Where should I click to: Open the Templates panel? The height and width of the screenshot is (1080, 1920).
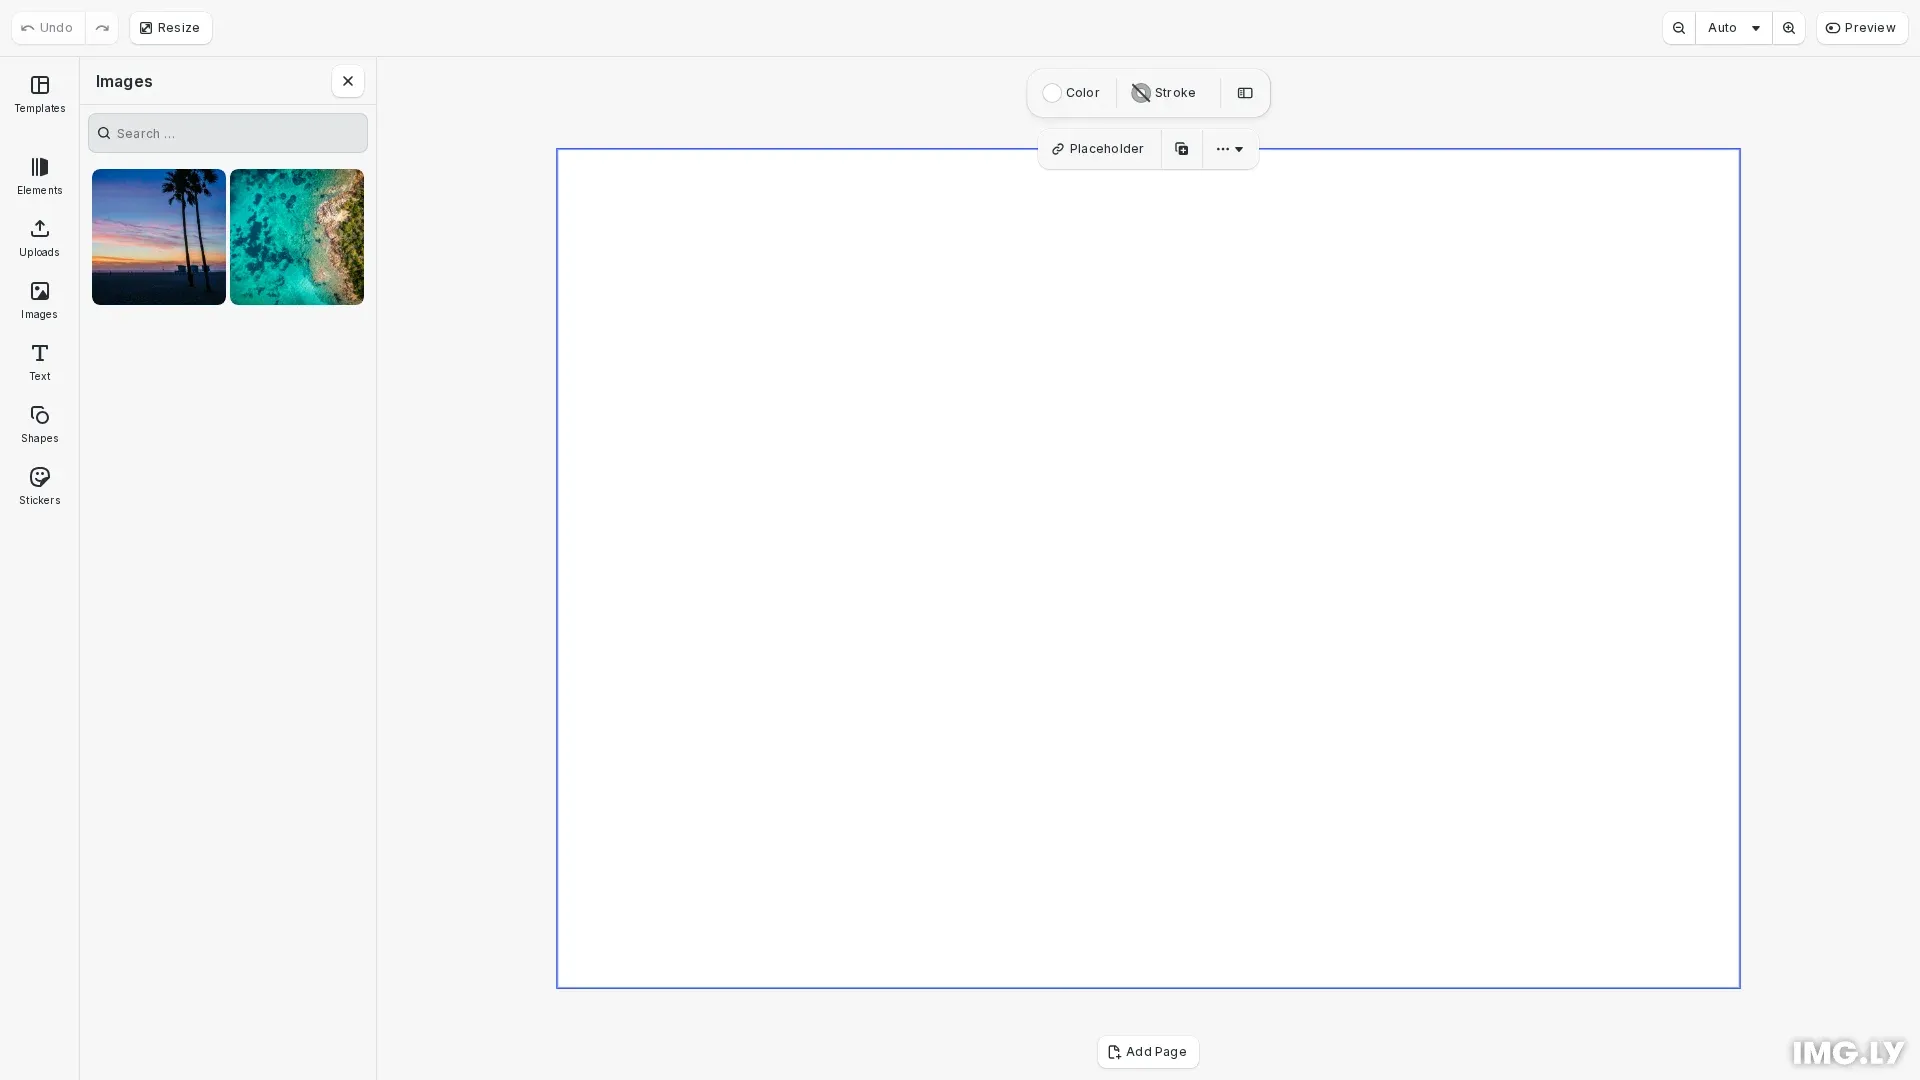(x=40, y=94)
